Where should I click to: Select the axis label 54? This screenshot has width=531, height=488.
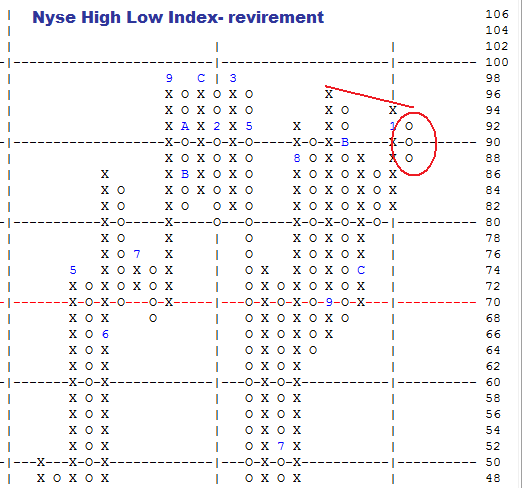(493, 430)
